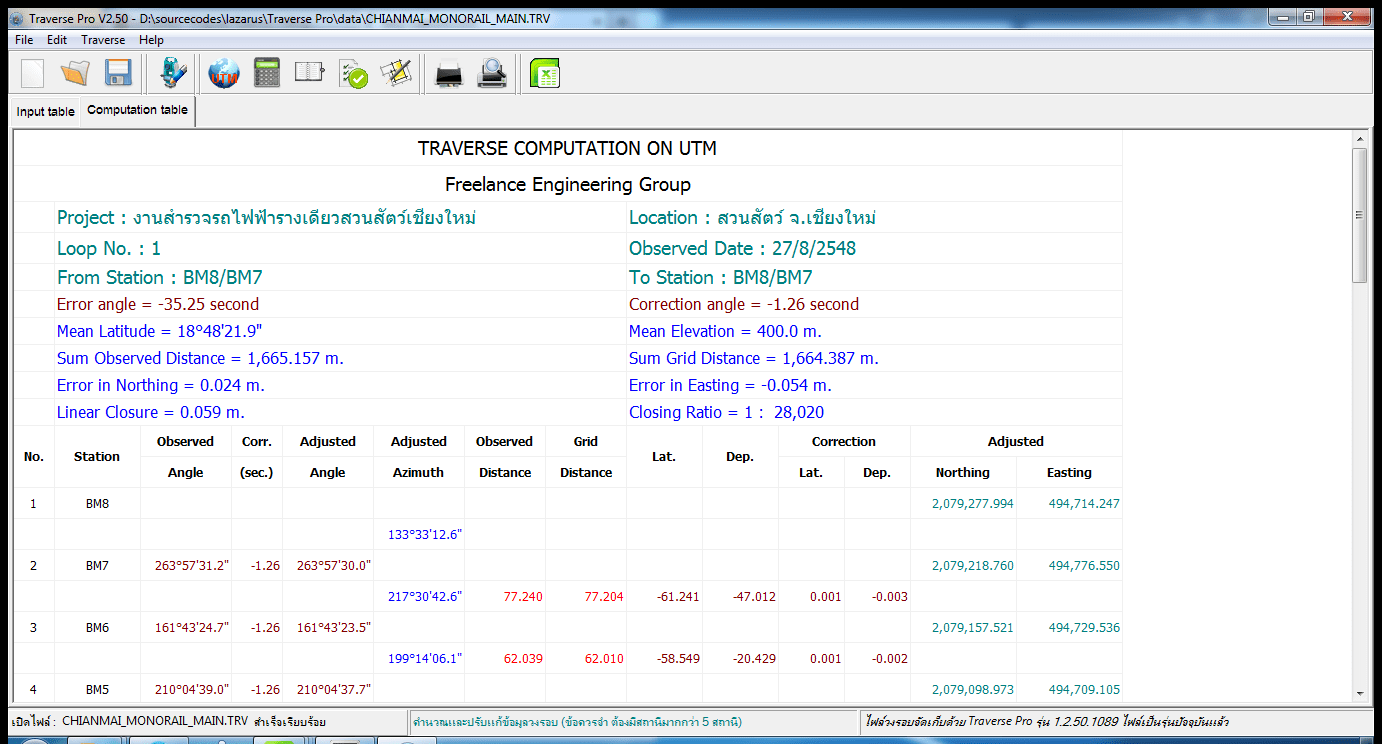Export results to Excel icon
1382x744 pixels.
[x=545, y=74]
